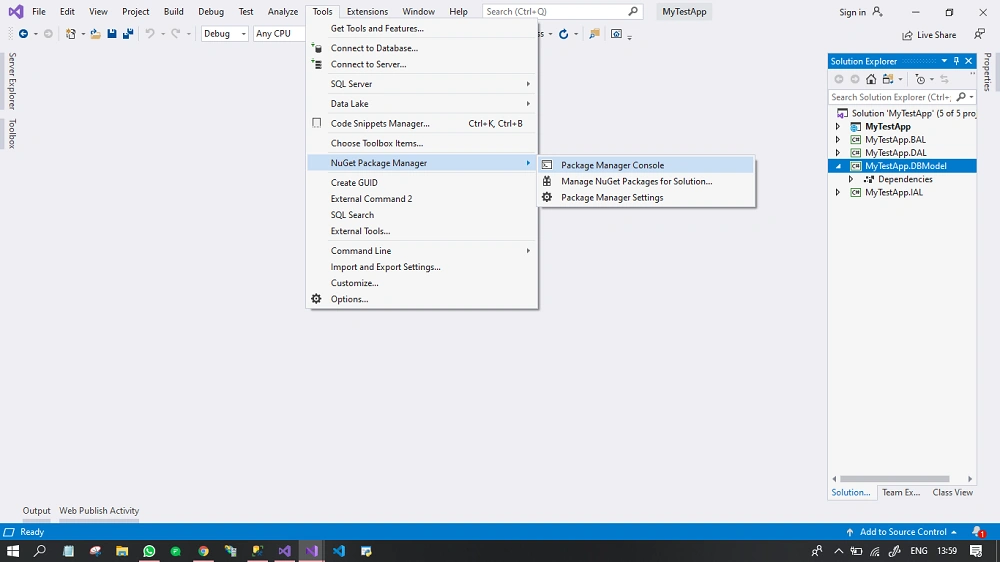Switch to the Class View tab
This screenshot has height=562, width=1000.
pyautogui.click(x=952, y=492)
